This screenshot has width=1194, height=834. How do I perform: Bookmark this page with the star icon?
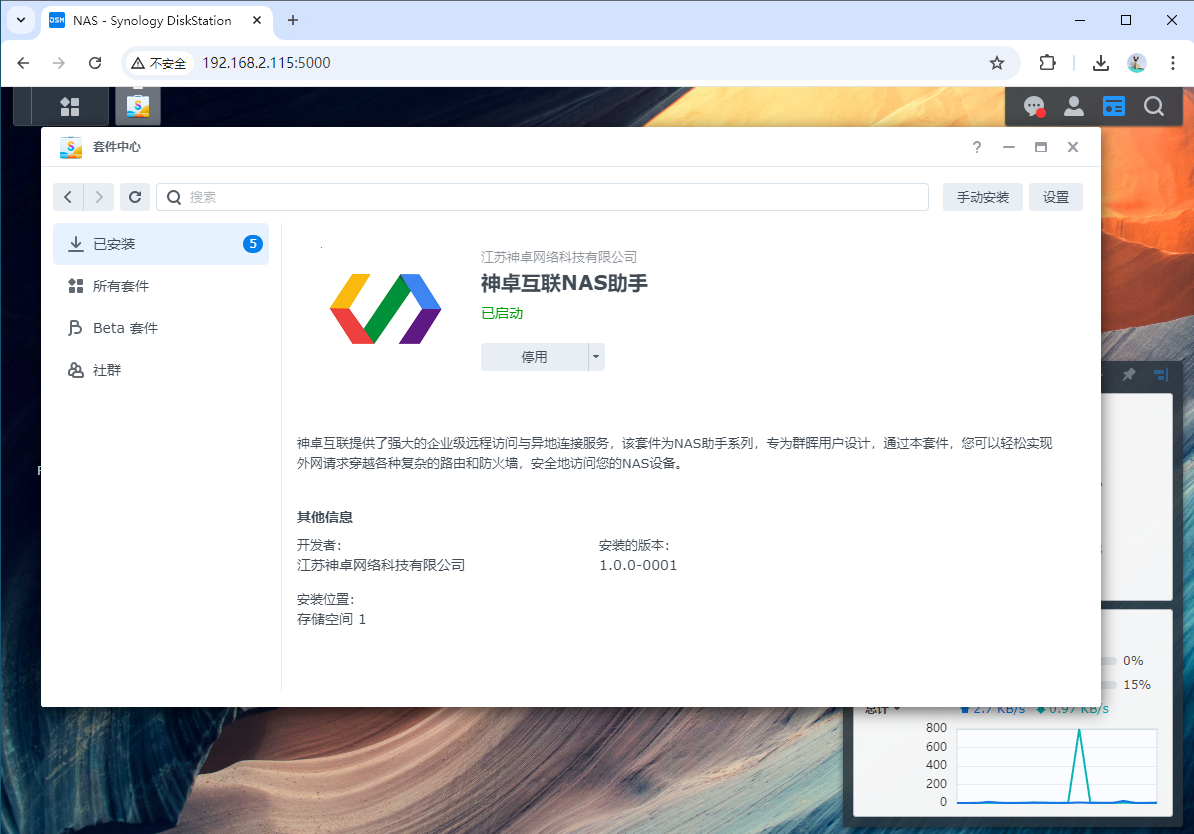point(996,63)
